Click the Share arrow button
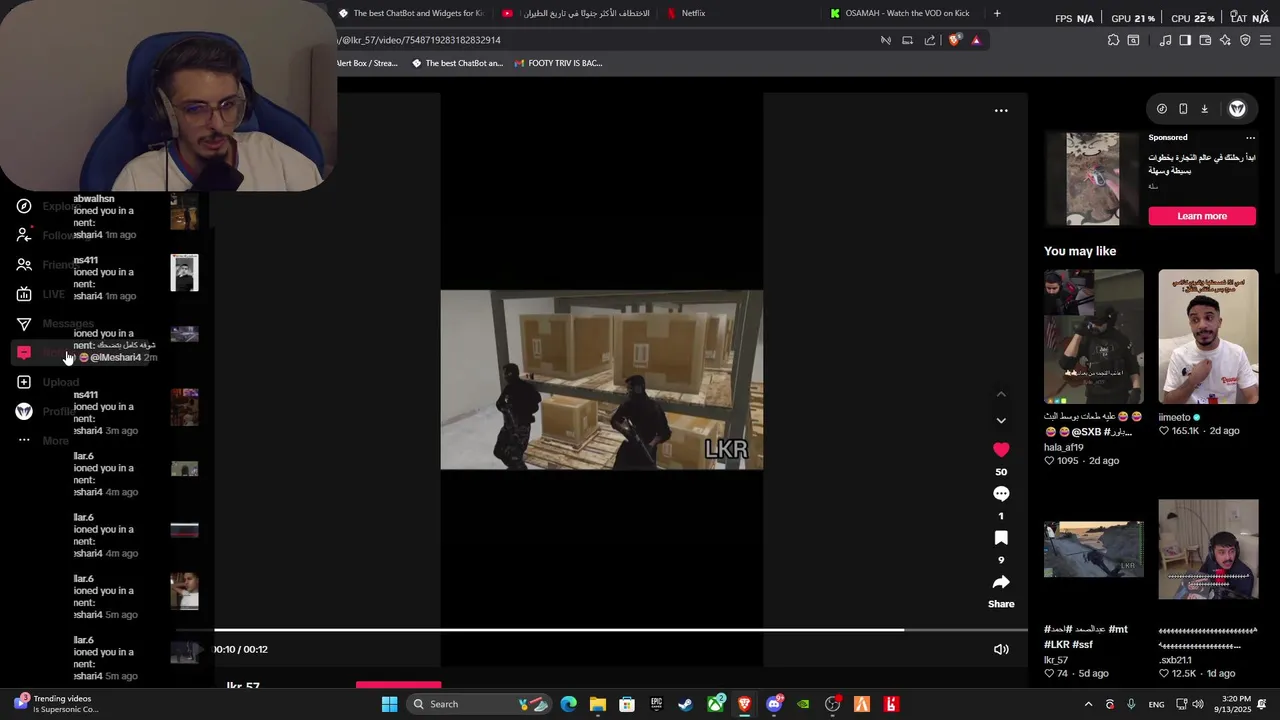 click(1001, 582)
